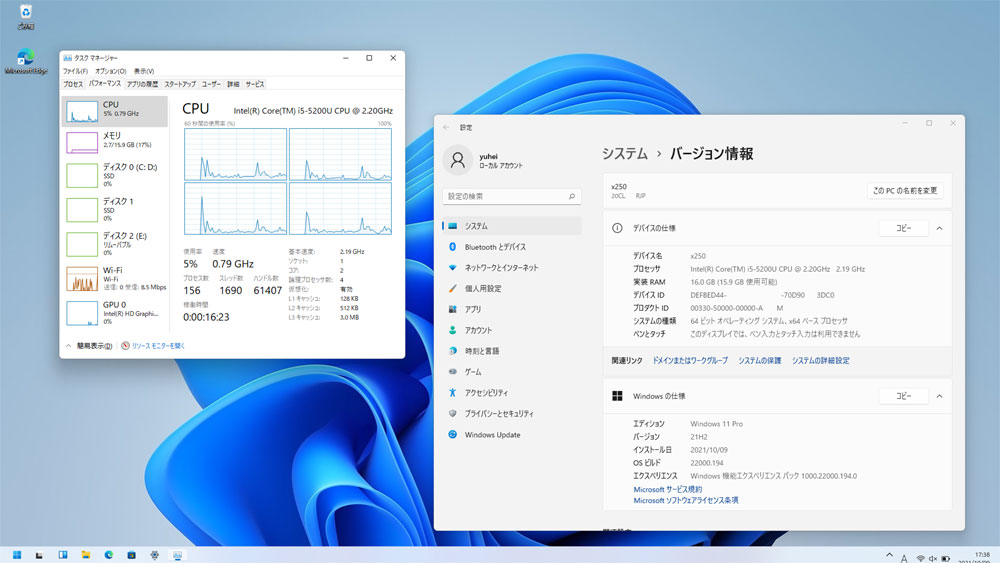Open システム in Settings sidebar
The image size is (1000, 563).
click(511, 226)
